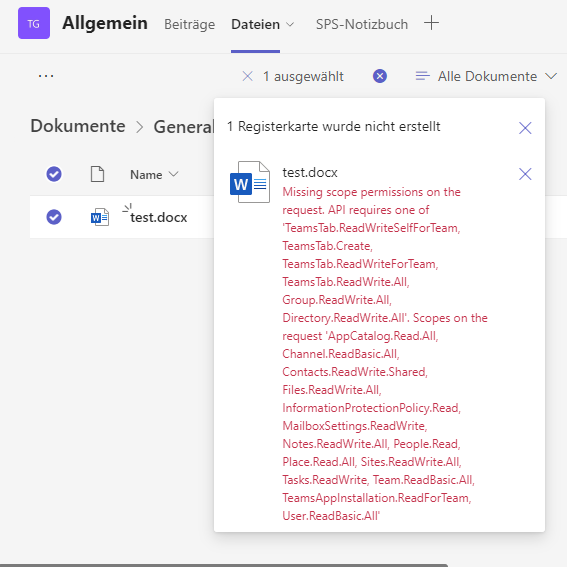The width and height of the screenshot is (567, 567).
Task: Click test.docx title in the notification
Action: tap(310, 172)
